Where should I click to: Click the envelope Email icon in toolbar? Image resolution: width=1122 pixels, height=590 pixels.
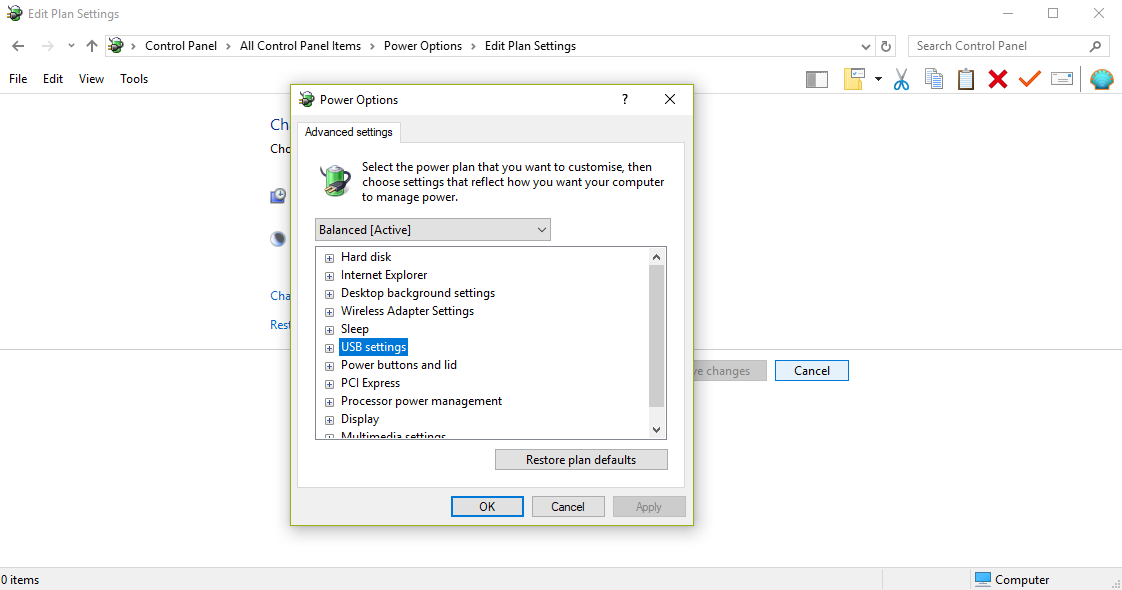[x=1061, y=79]
